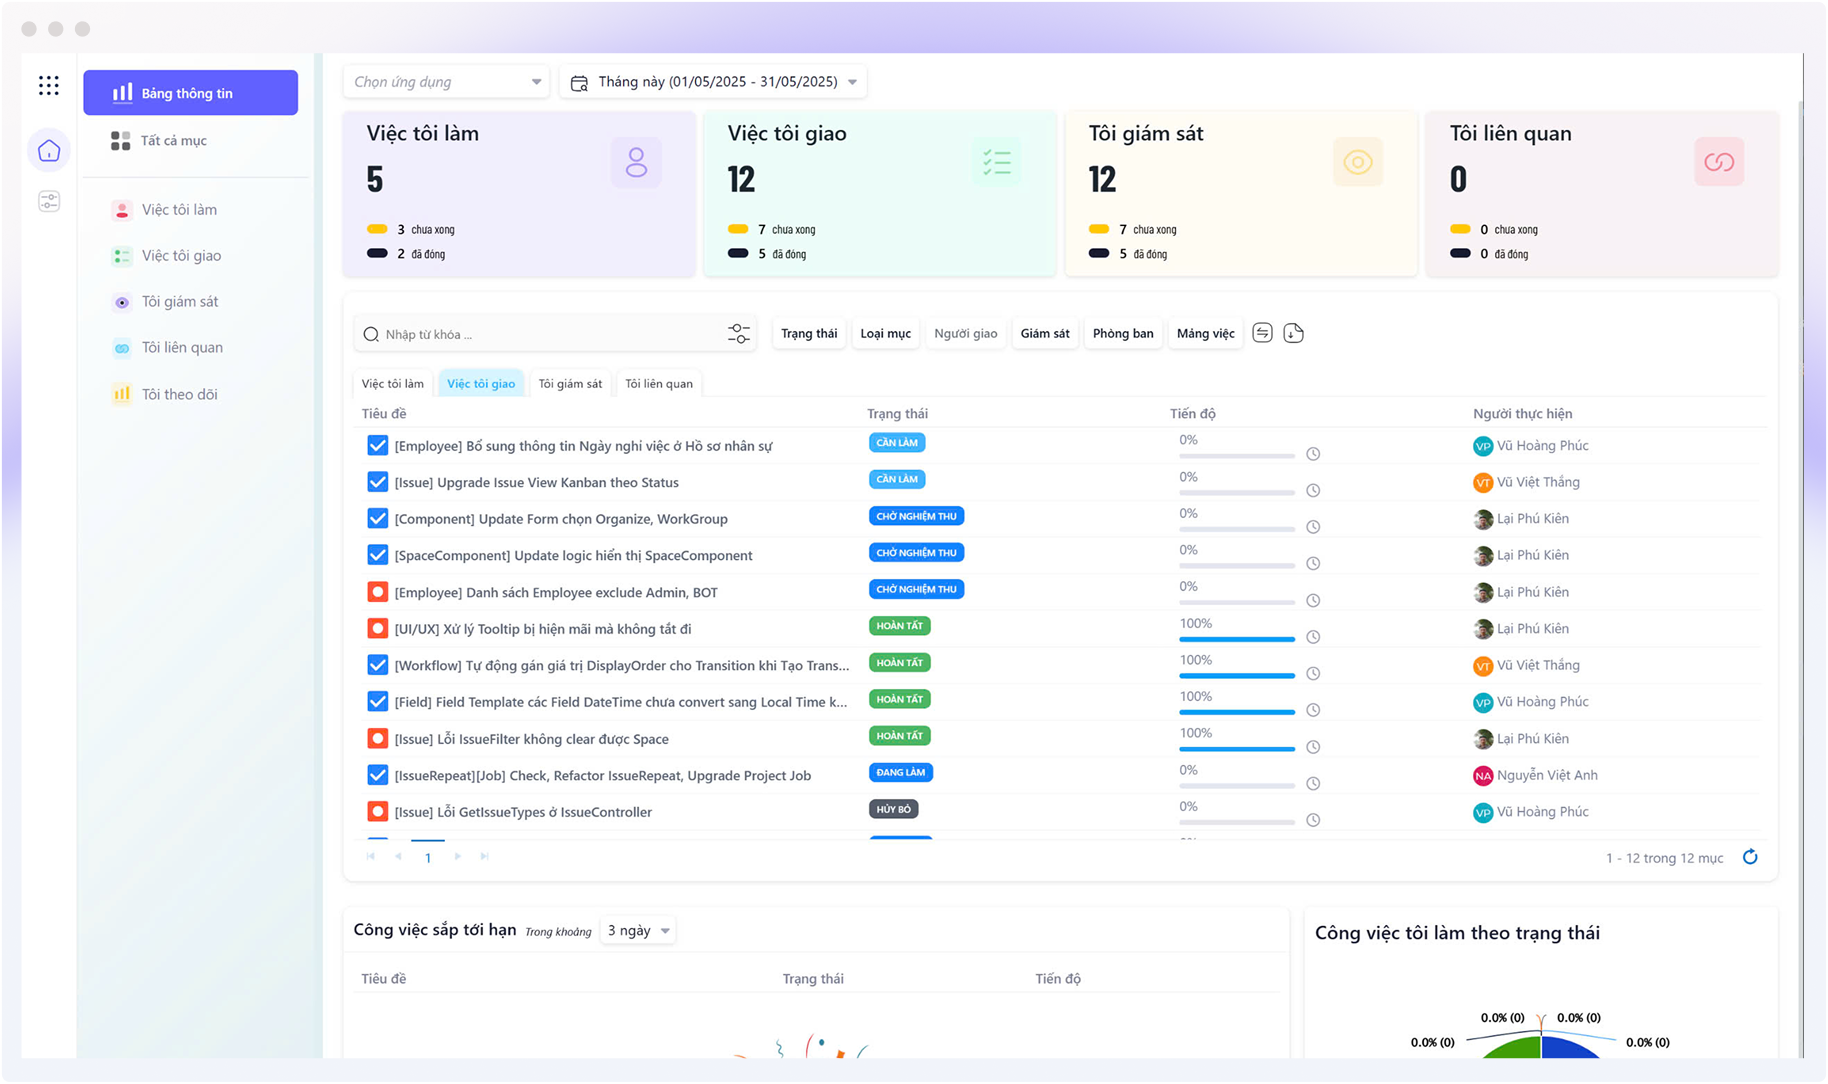Click the home icon in left rail
The image size is (1828, 1084).
click(x=49, y=151)
